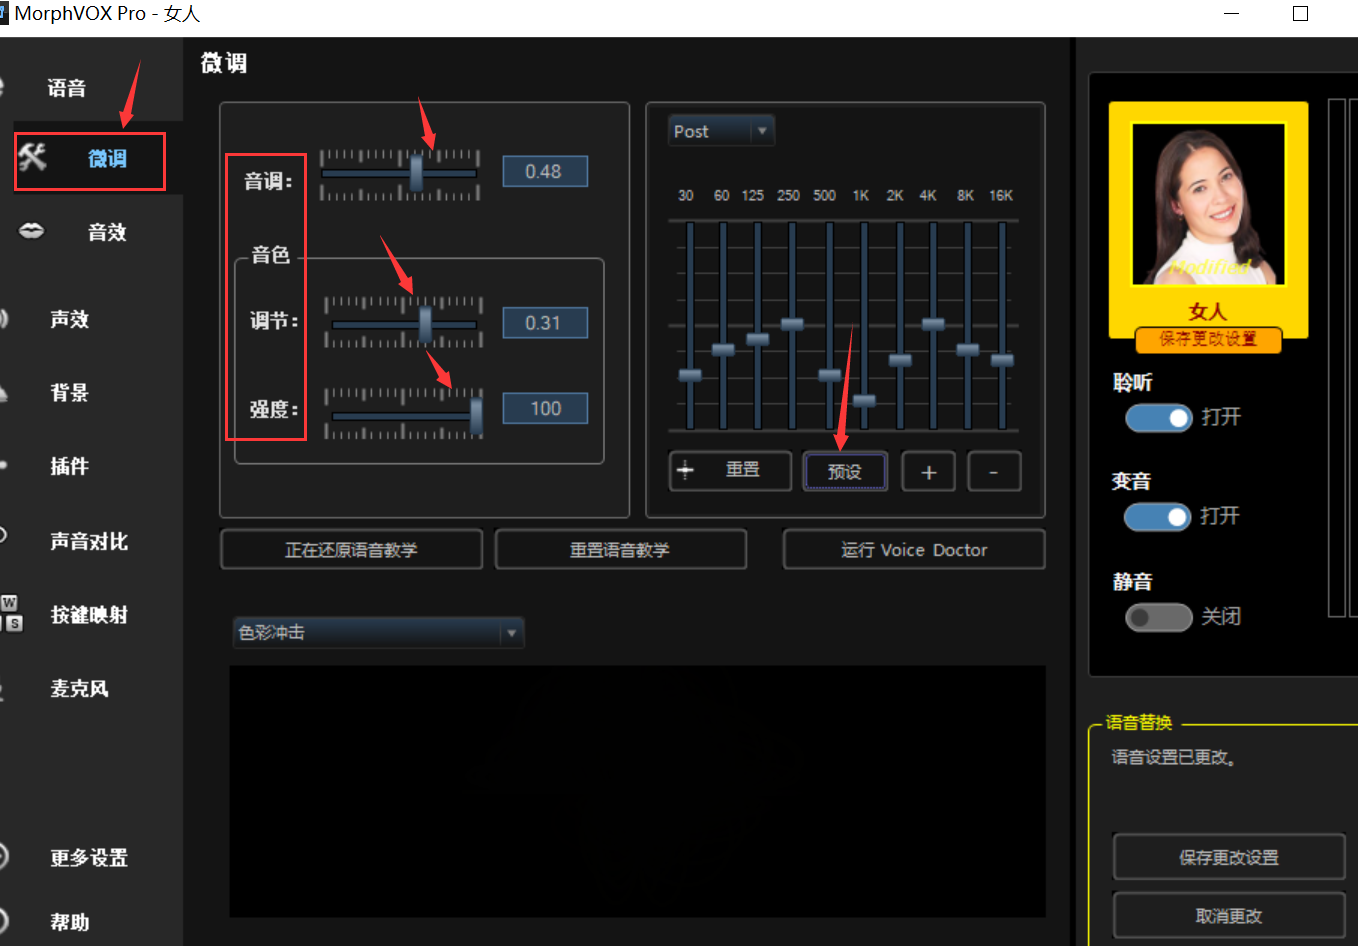Minimize the MorphVOX Pro window

[1232, 14]
